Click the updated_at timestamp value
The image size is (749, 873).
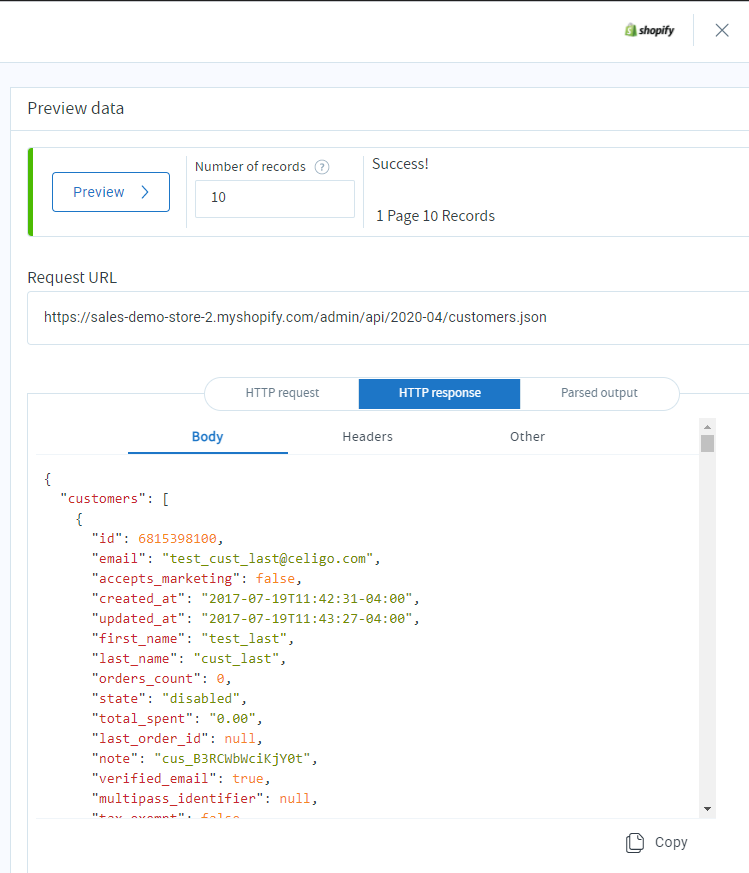point(307,619)
